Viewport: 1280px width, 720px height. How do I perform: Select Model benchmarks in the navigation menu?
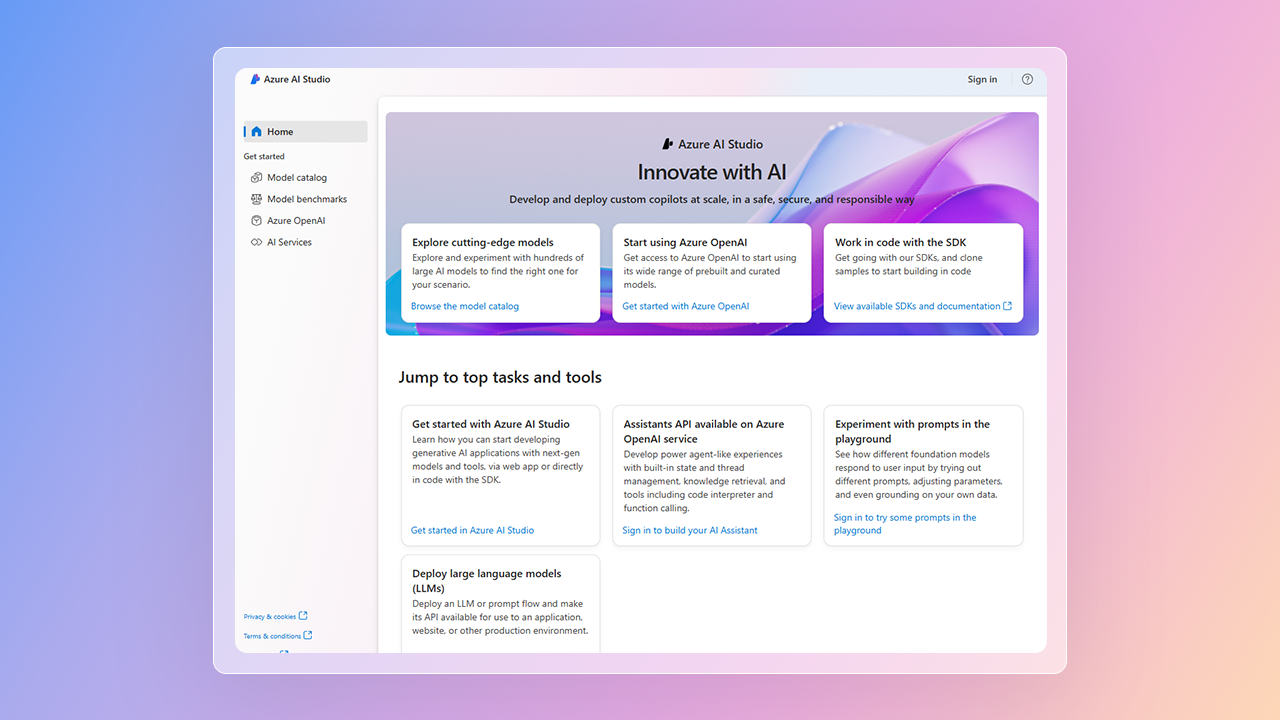pyautogui.click(x=306, y=199)
